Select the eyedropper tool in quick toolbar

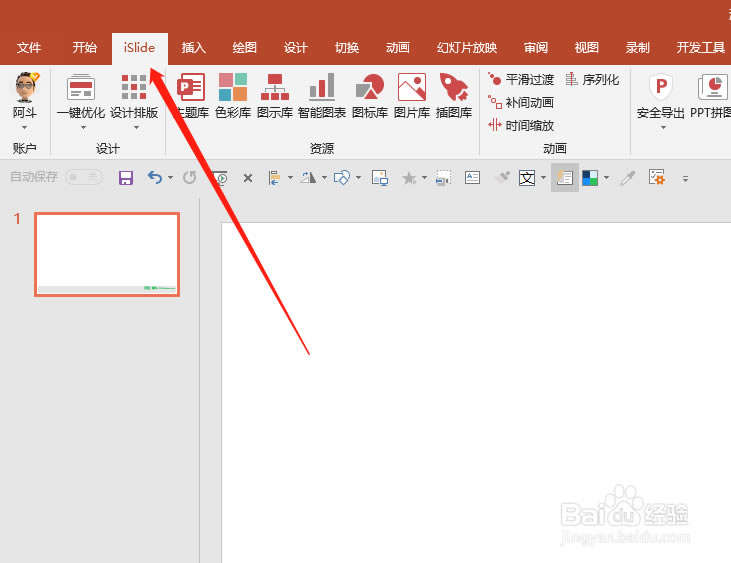pos(628,178)
